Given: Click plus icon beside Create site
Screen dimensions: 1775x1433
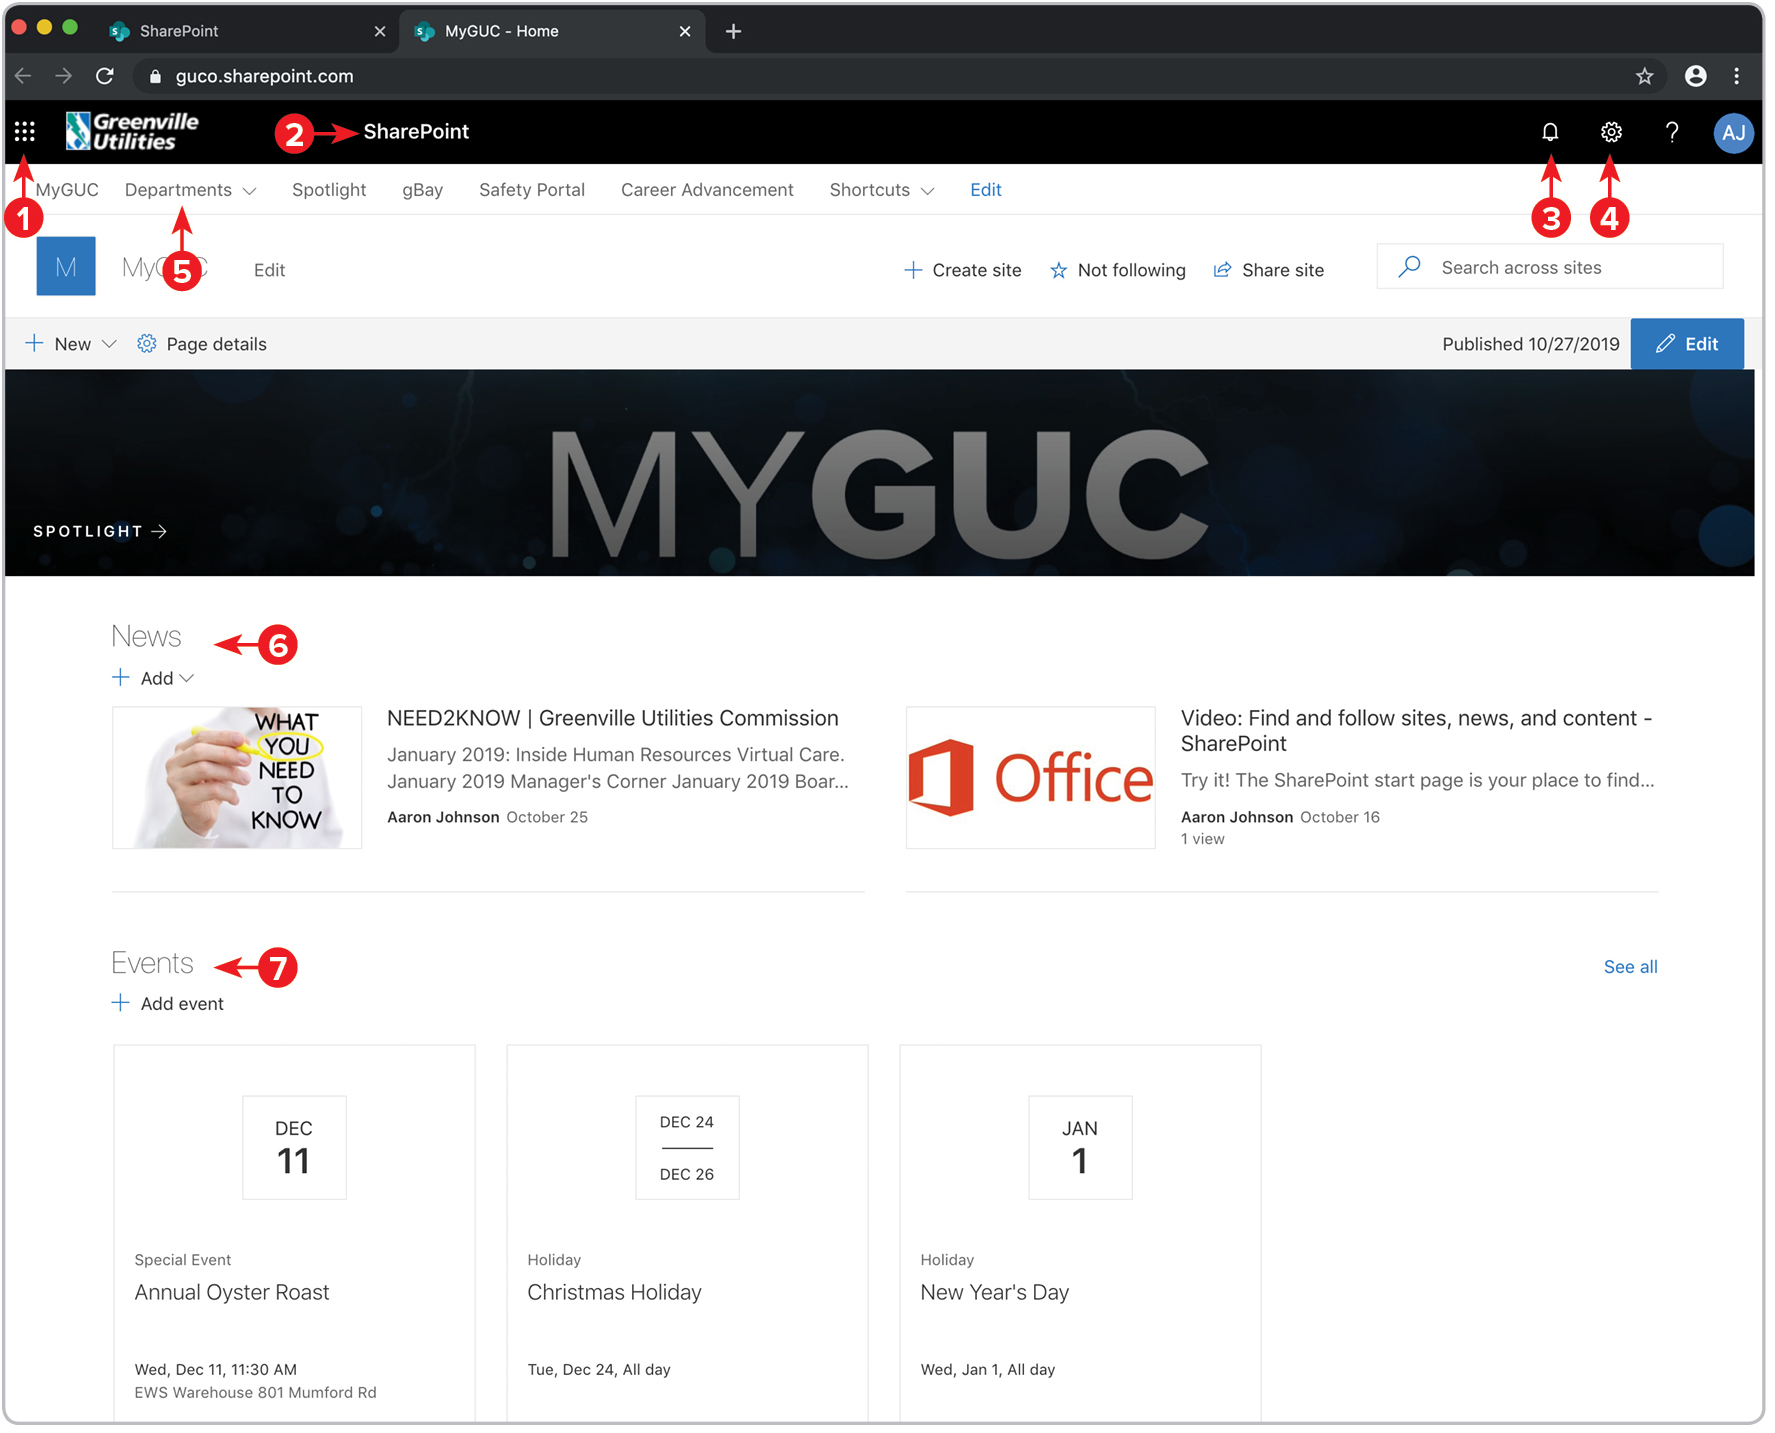Looking at the screenshot, I should [913, 270].
